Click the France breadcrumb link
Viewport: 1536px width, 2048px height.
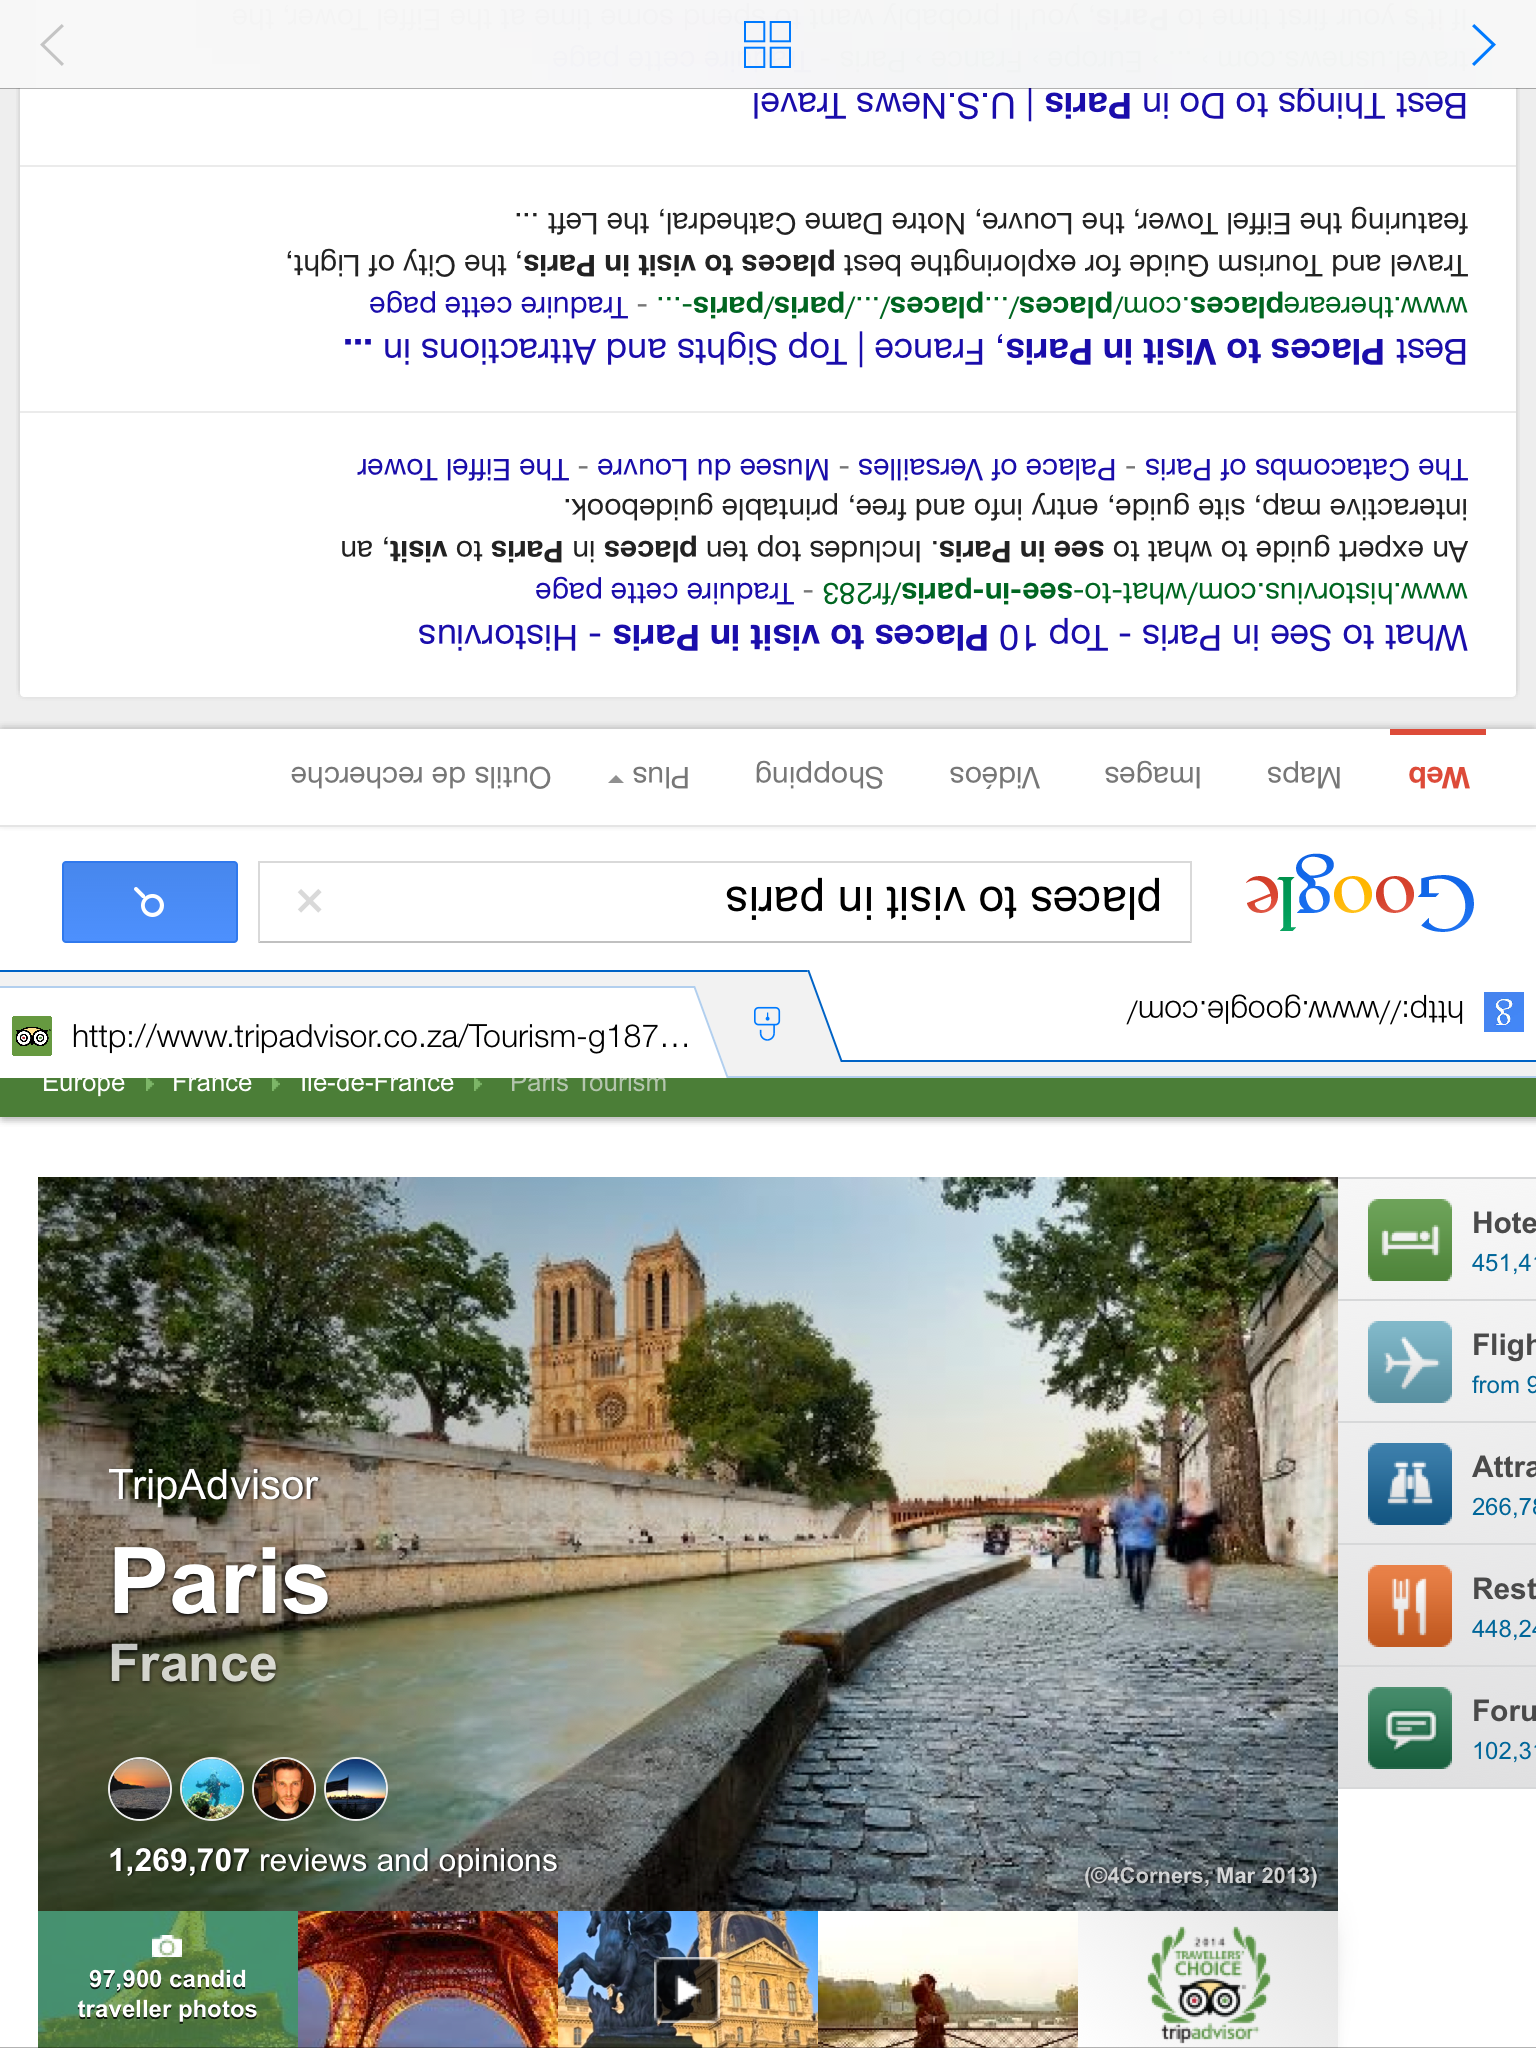pos(211,1084)
